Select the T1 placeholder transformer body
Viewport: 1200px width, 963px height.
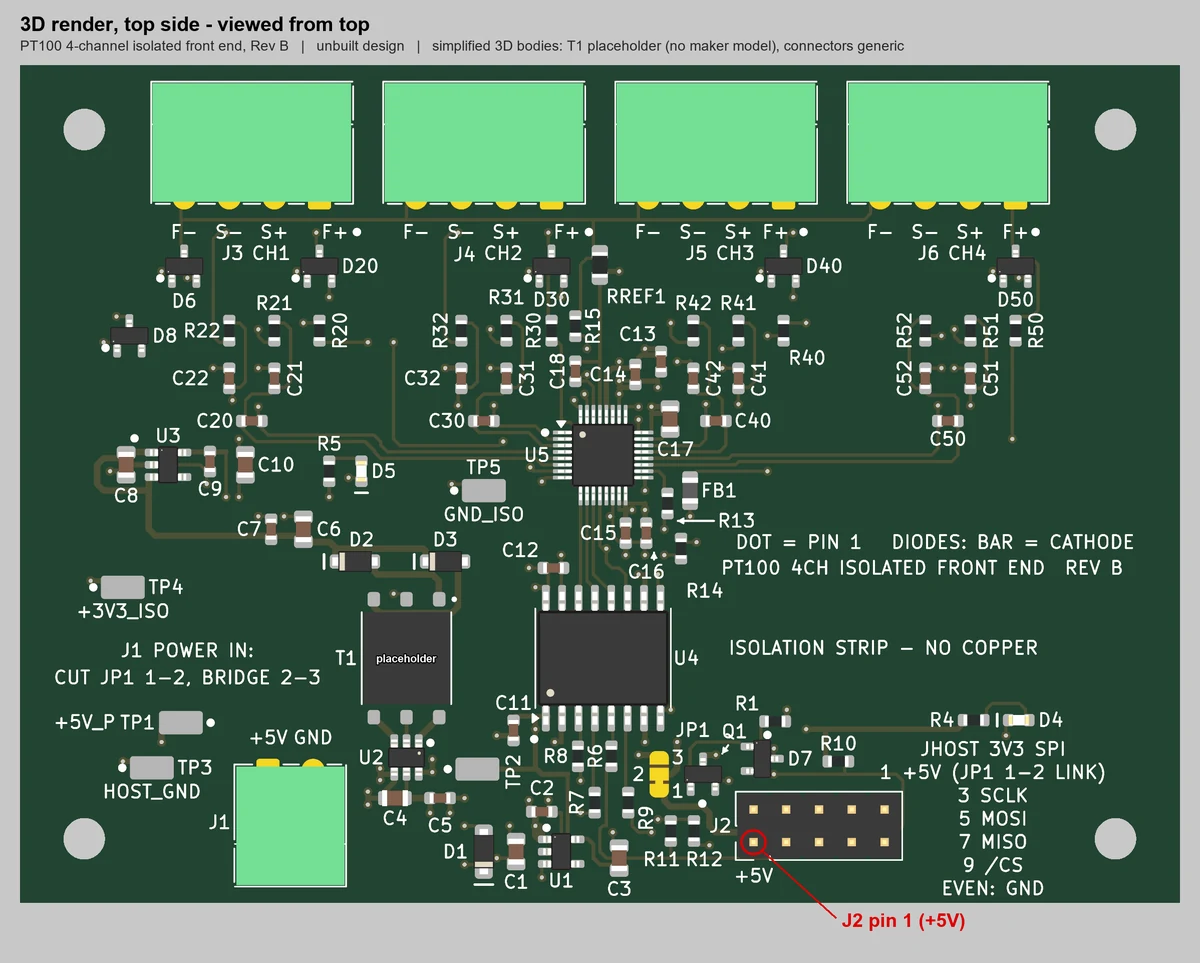(x=407, y=659)
